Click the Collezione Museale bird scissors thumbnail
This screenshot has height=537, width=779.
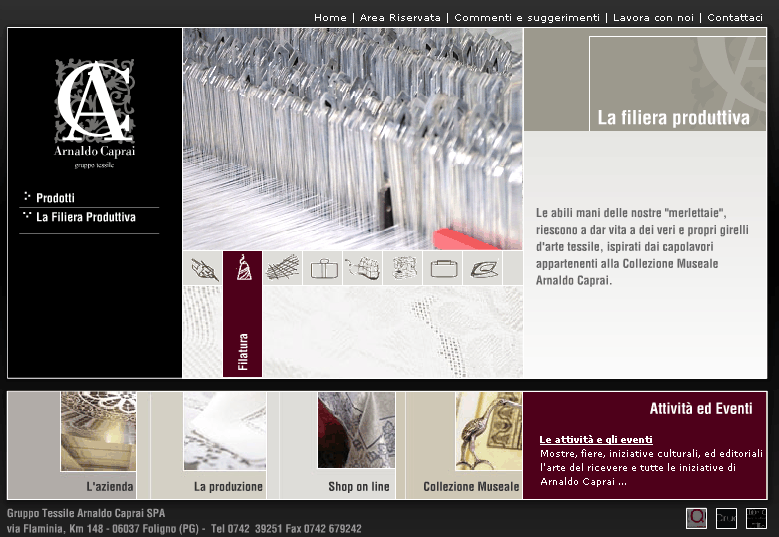[x=489, y=431]
